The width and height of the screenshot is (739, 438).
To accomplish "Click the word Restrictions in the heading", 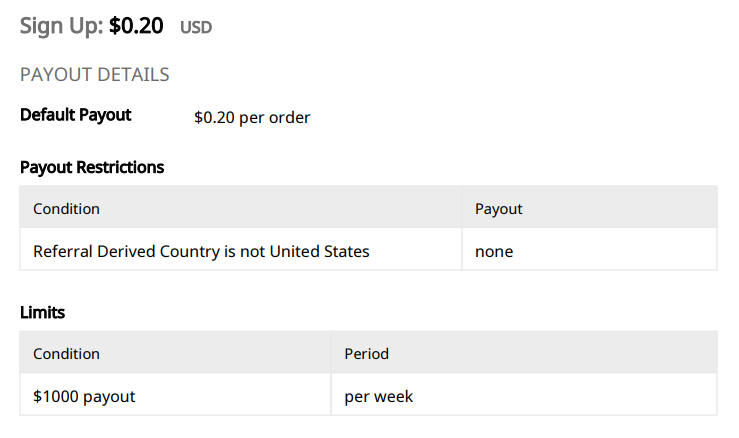I will pyautogui.click(x=120, y=167).
